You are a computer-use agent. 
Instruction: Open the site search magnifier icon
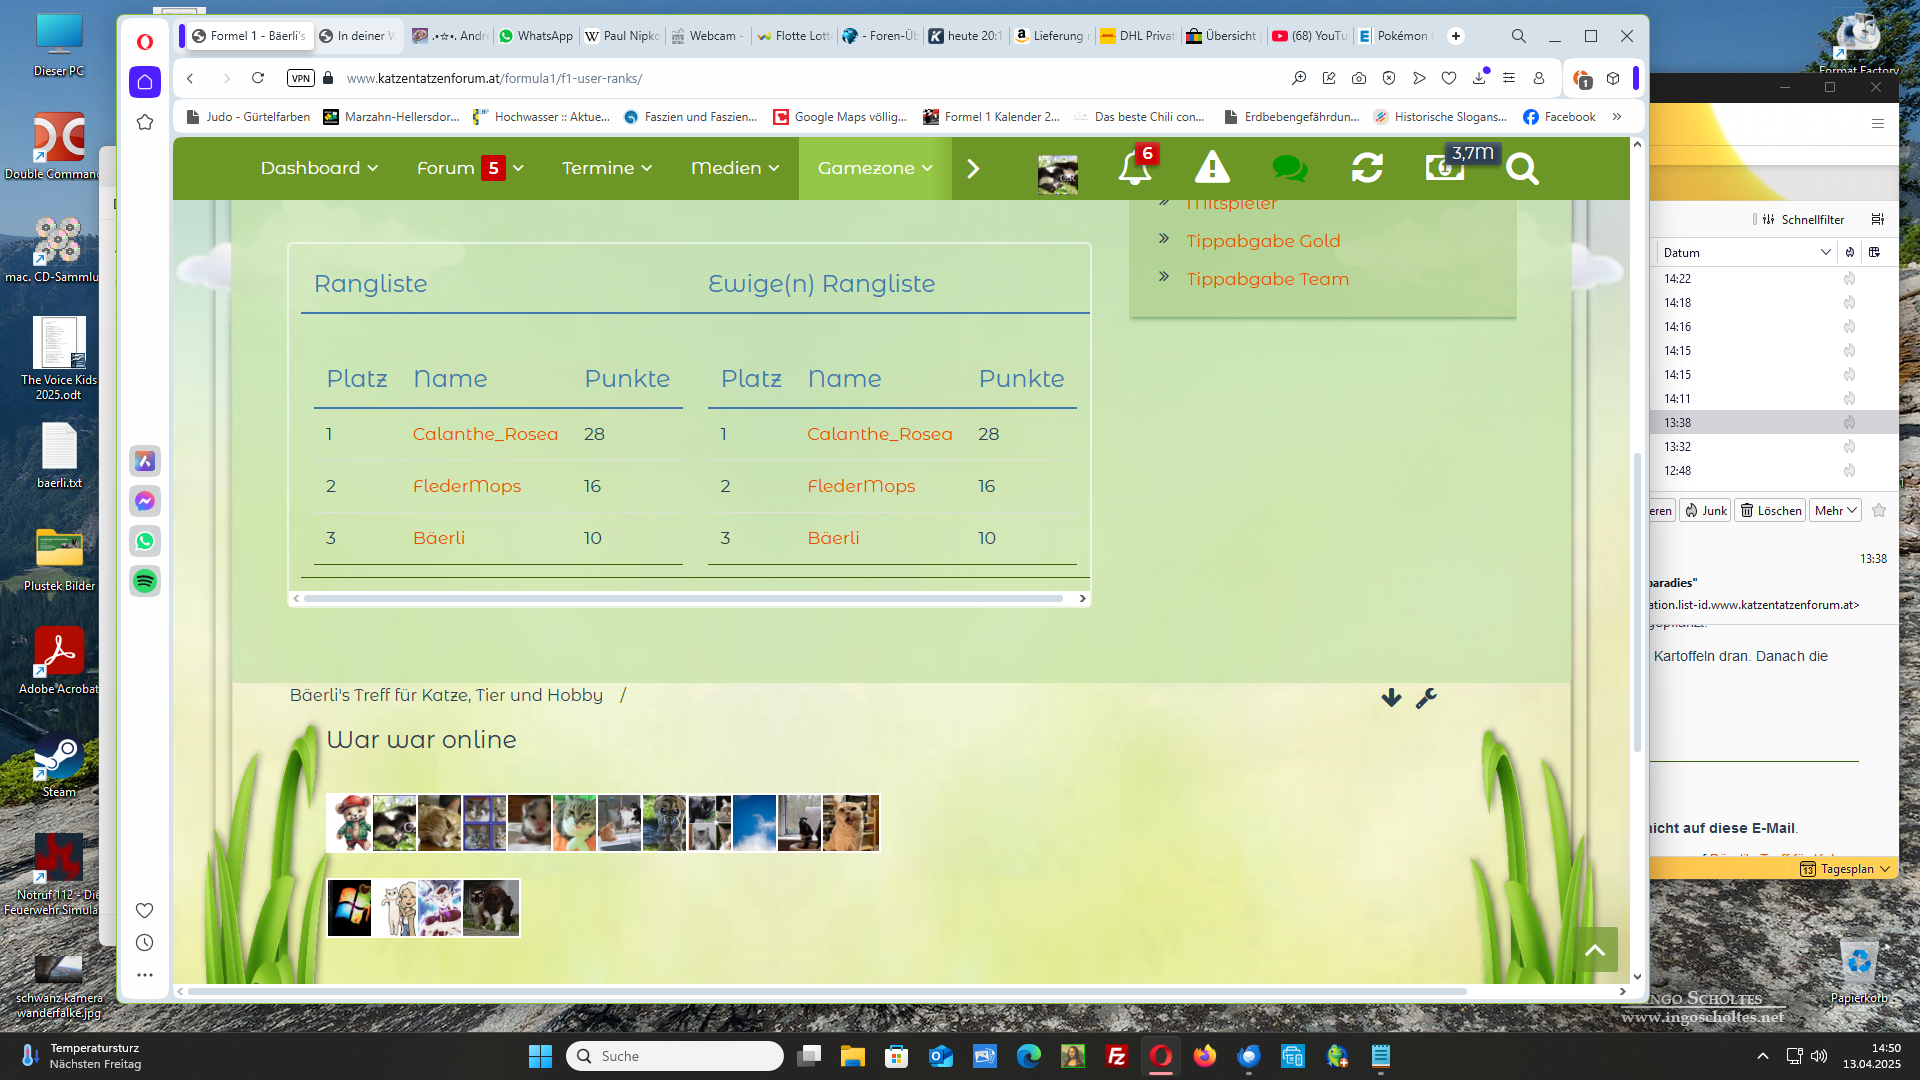pyautogui.click(x=1522, y=169)
